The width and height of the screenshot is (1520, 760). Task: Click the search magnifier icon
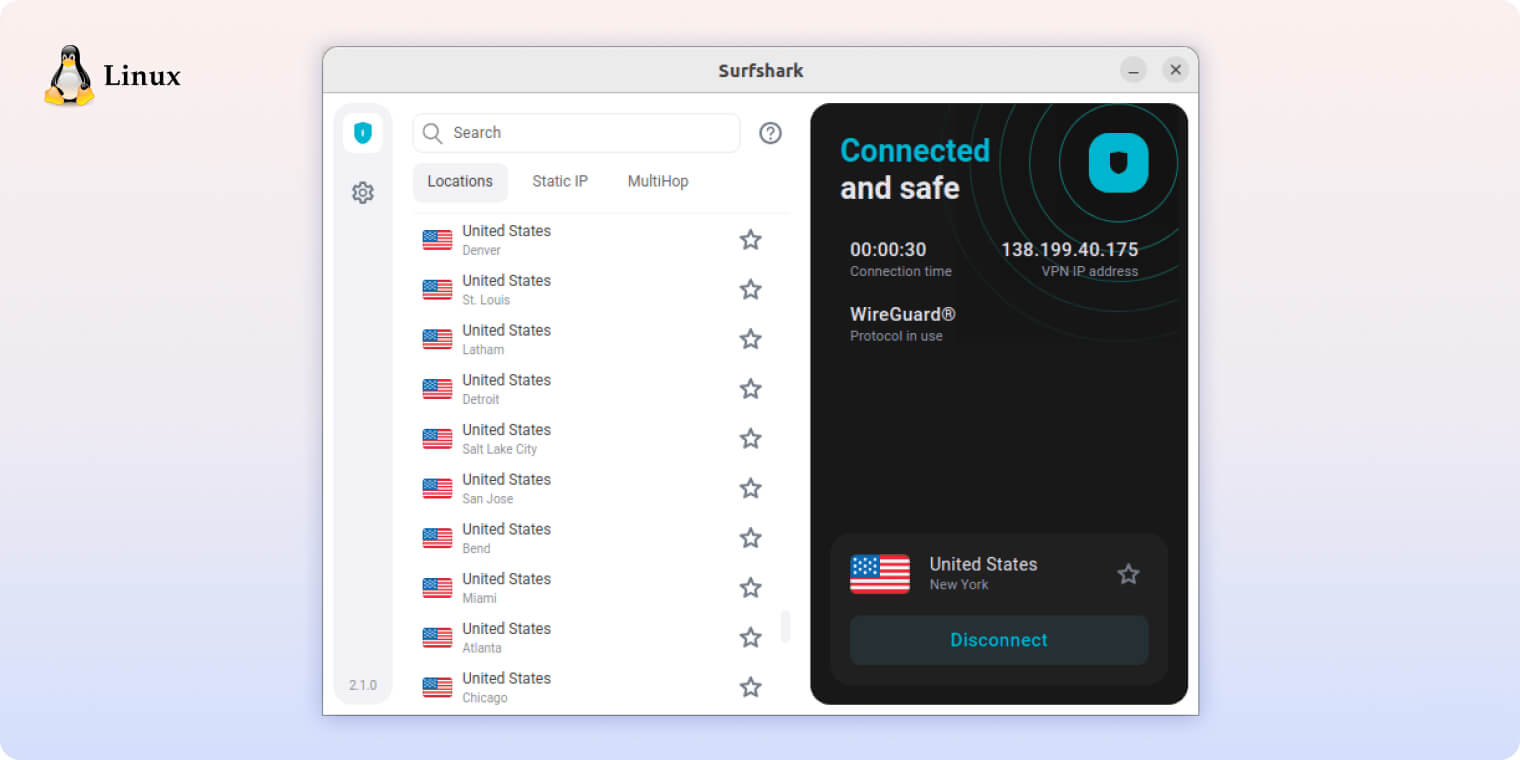point(432,133)
